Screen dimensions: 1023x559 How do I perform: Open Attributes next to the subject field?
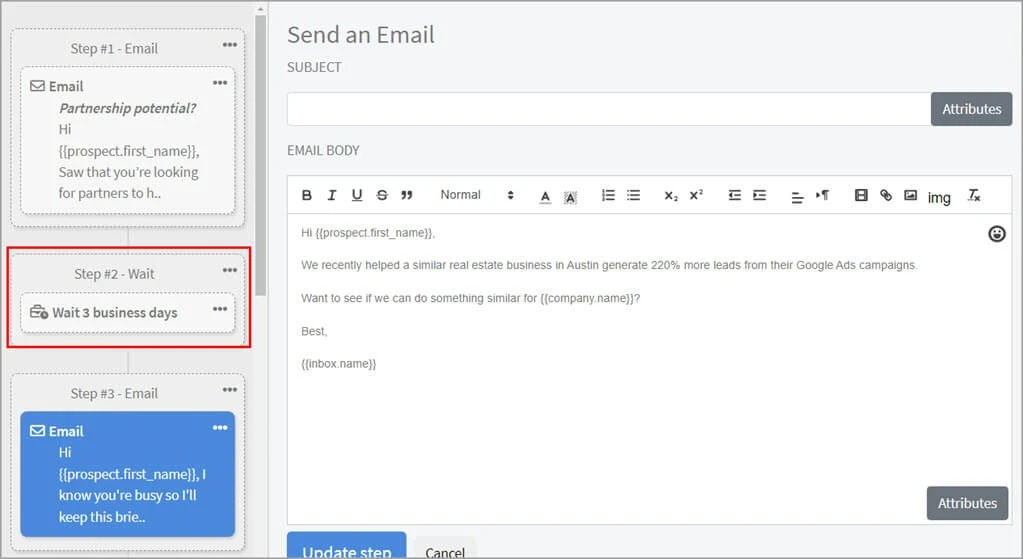[971, 109]
